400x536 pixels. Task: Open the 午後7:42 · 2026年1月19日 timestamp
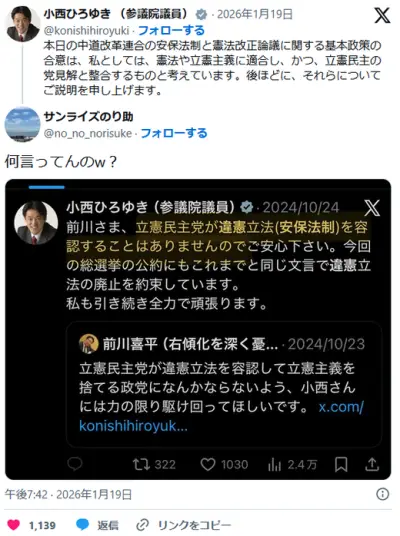68,494
